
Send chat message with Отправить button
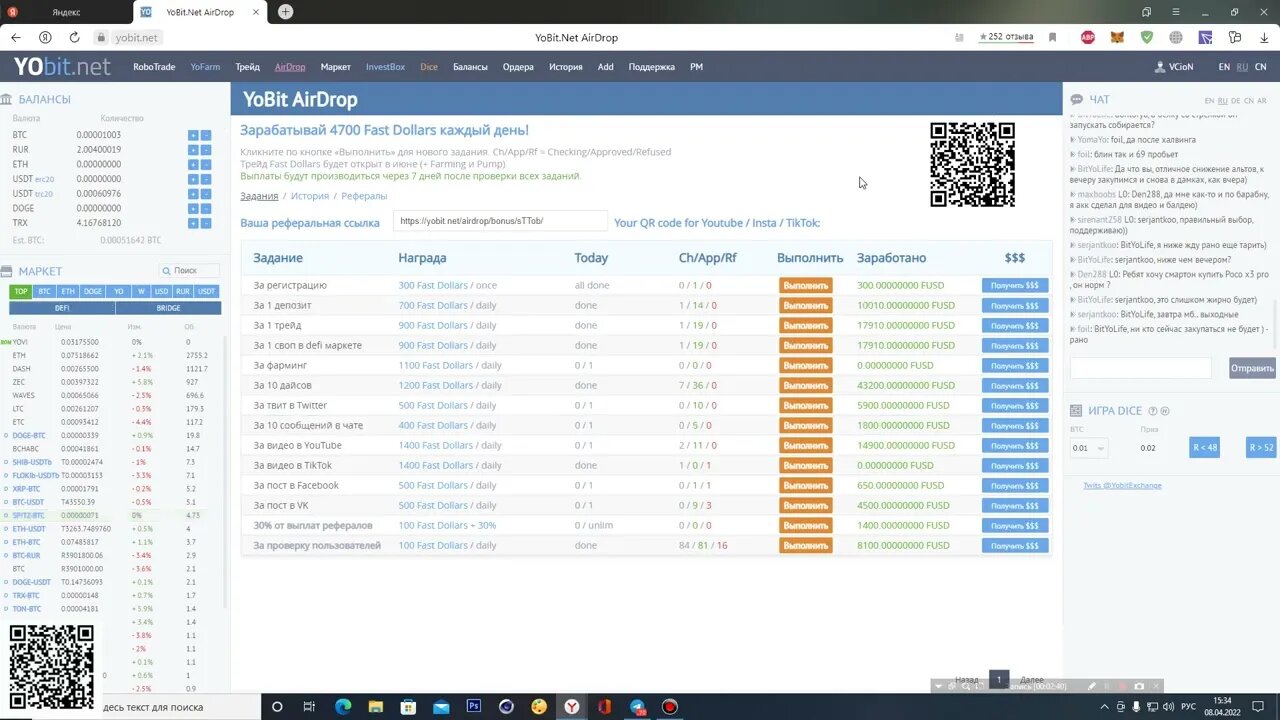click(x=1252, y=368)
